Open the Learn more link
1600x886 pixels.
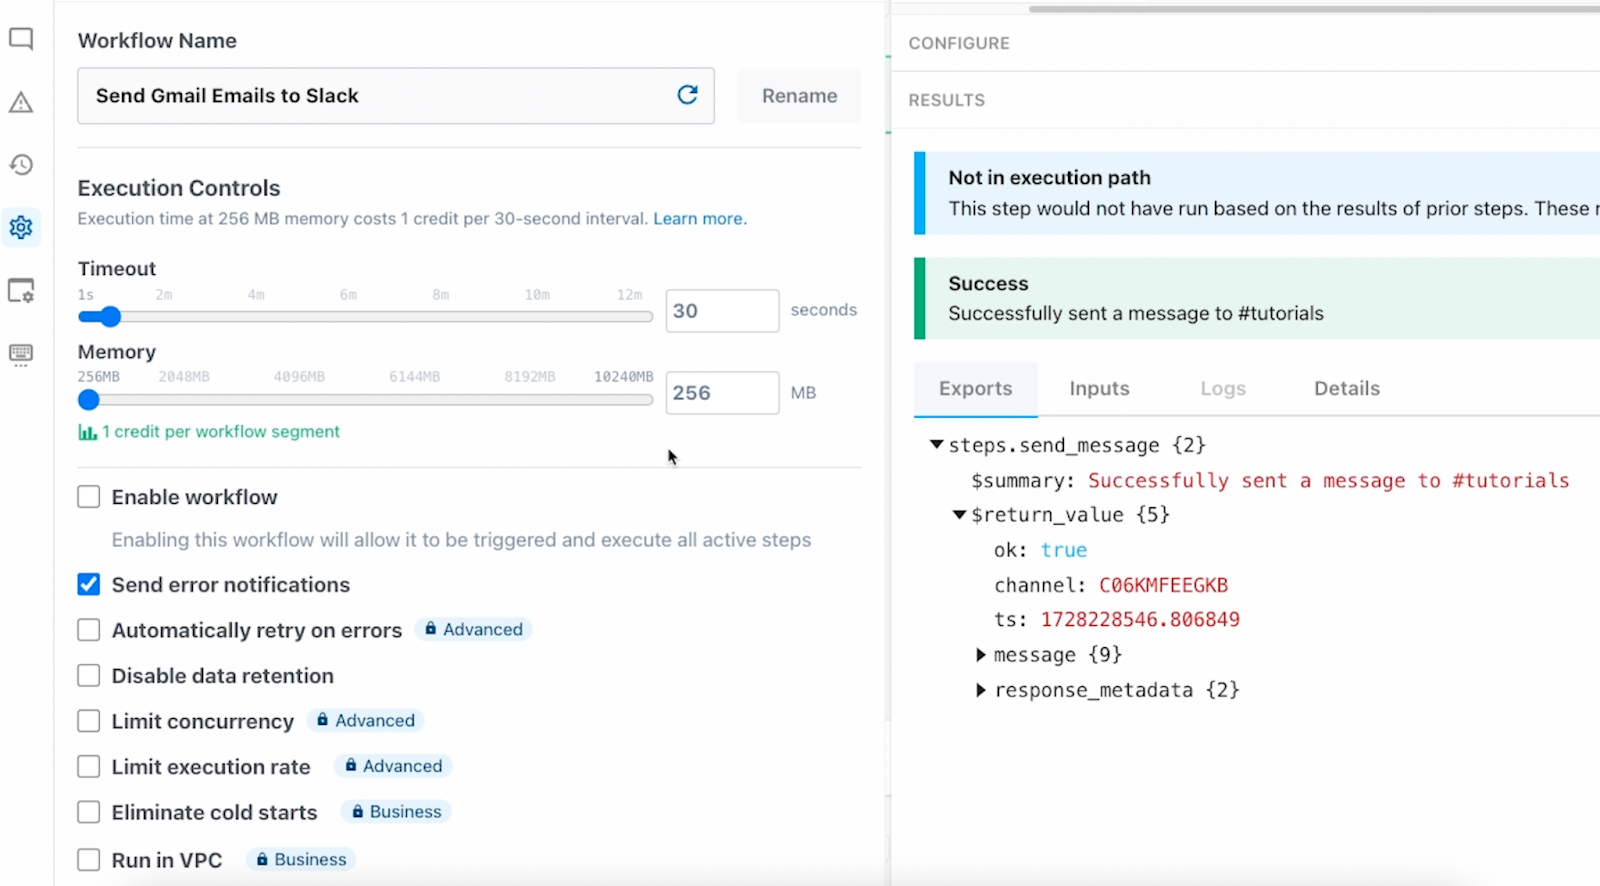point(698,219)
